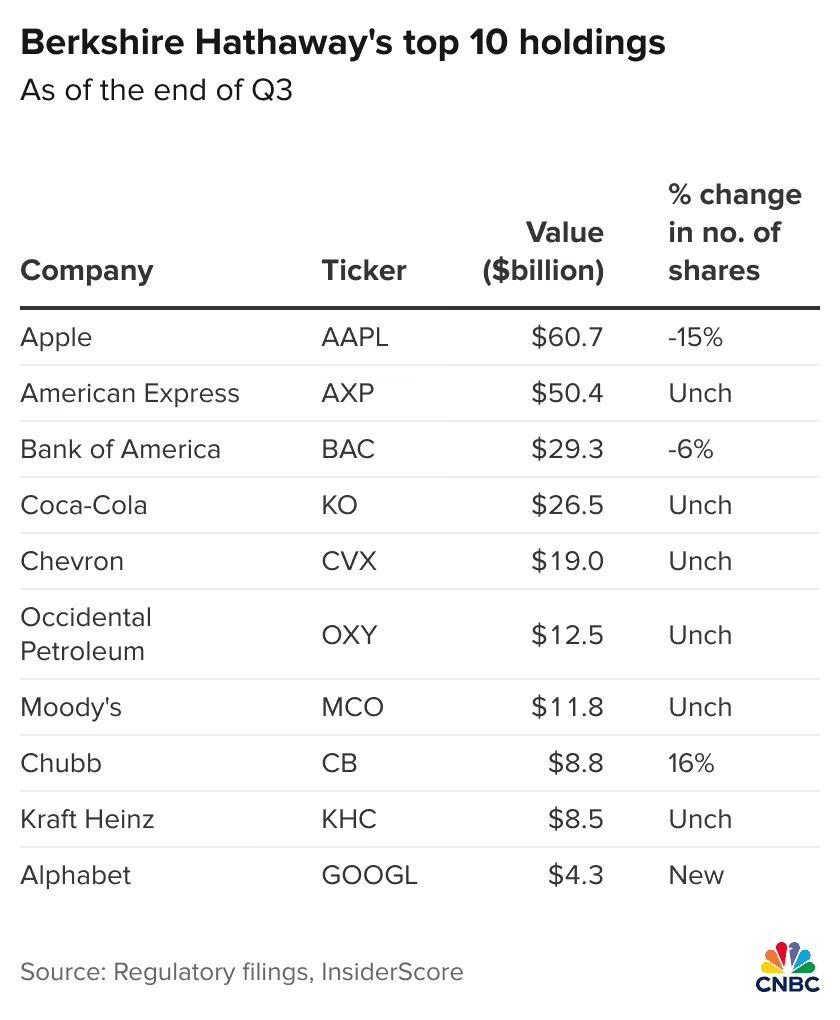Image resolution: width=840 pixels, height=1020 pixels.
Task: Click the AXP ticker symbol
Action: pos(347,393)
